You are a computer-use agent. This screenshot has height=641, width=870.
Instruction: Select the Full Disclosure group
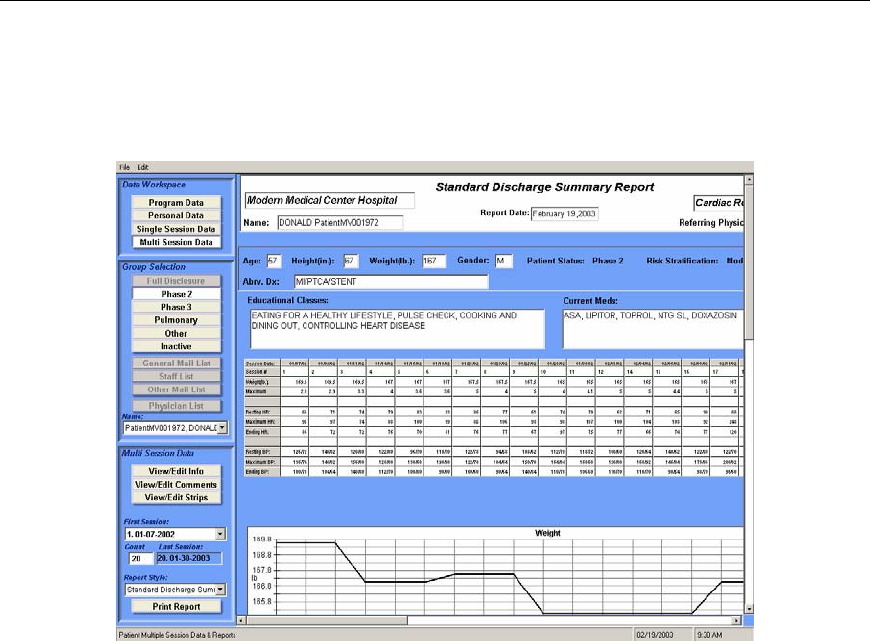click(x=176, y=281)
